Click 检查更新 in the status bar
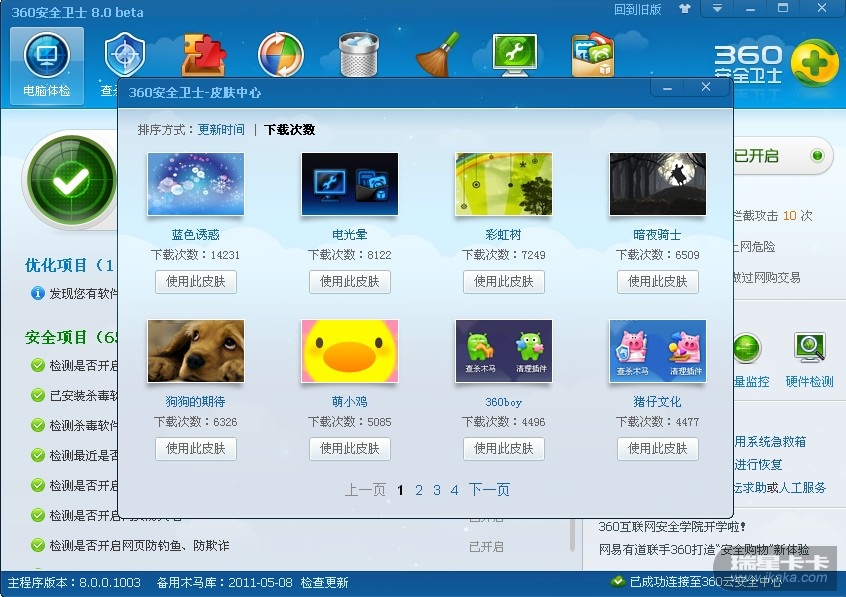846x597 pixels. (x=324, y=583)
